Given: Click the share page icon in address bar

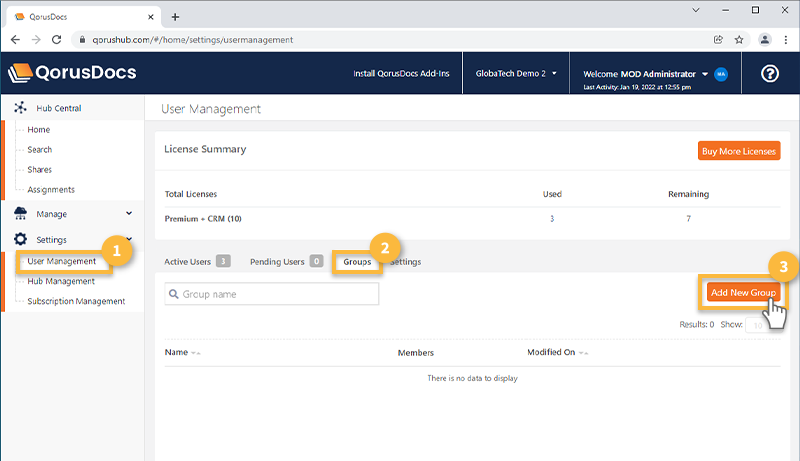Looking at the screenshot, I should (x=717, y=40).
